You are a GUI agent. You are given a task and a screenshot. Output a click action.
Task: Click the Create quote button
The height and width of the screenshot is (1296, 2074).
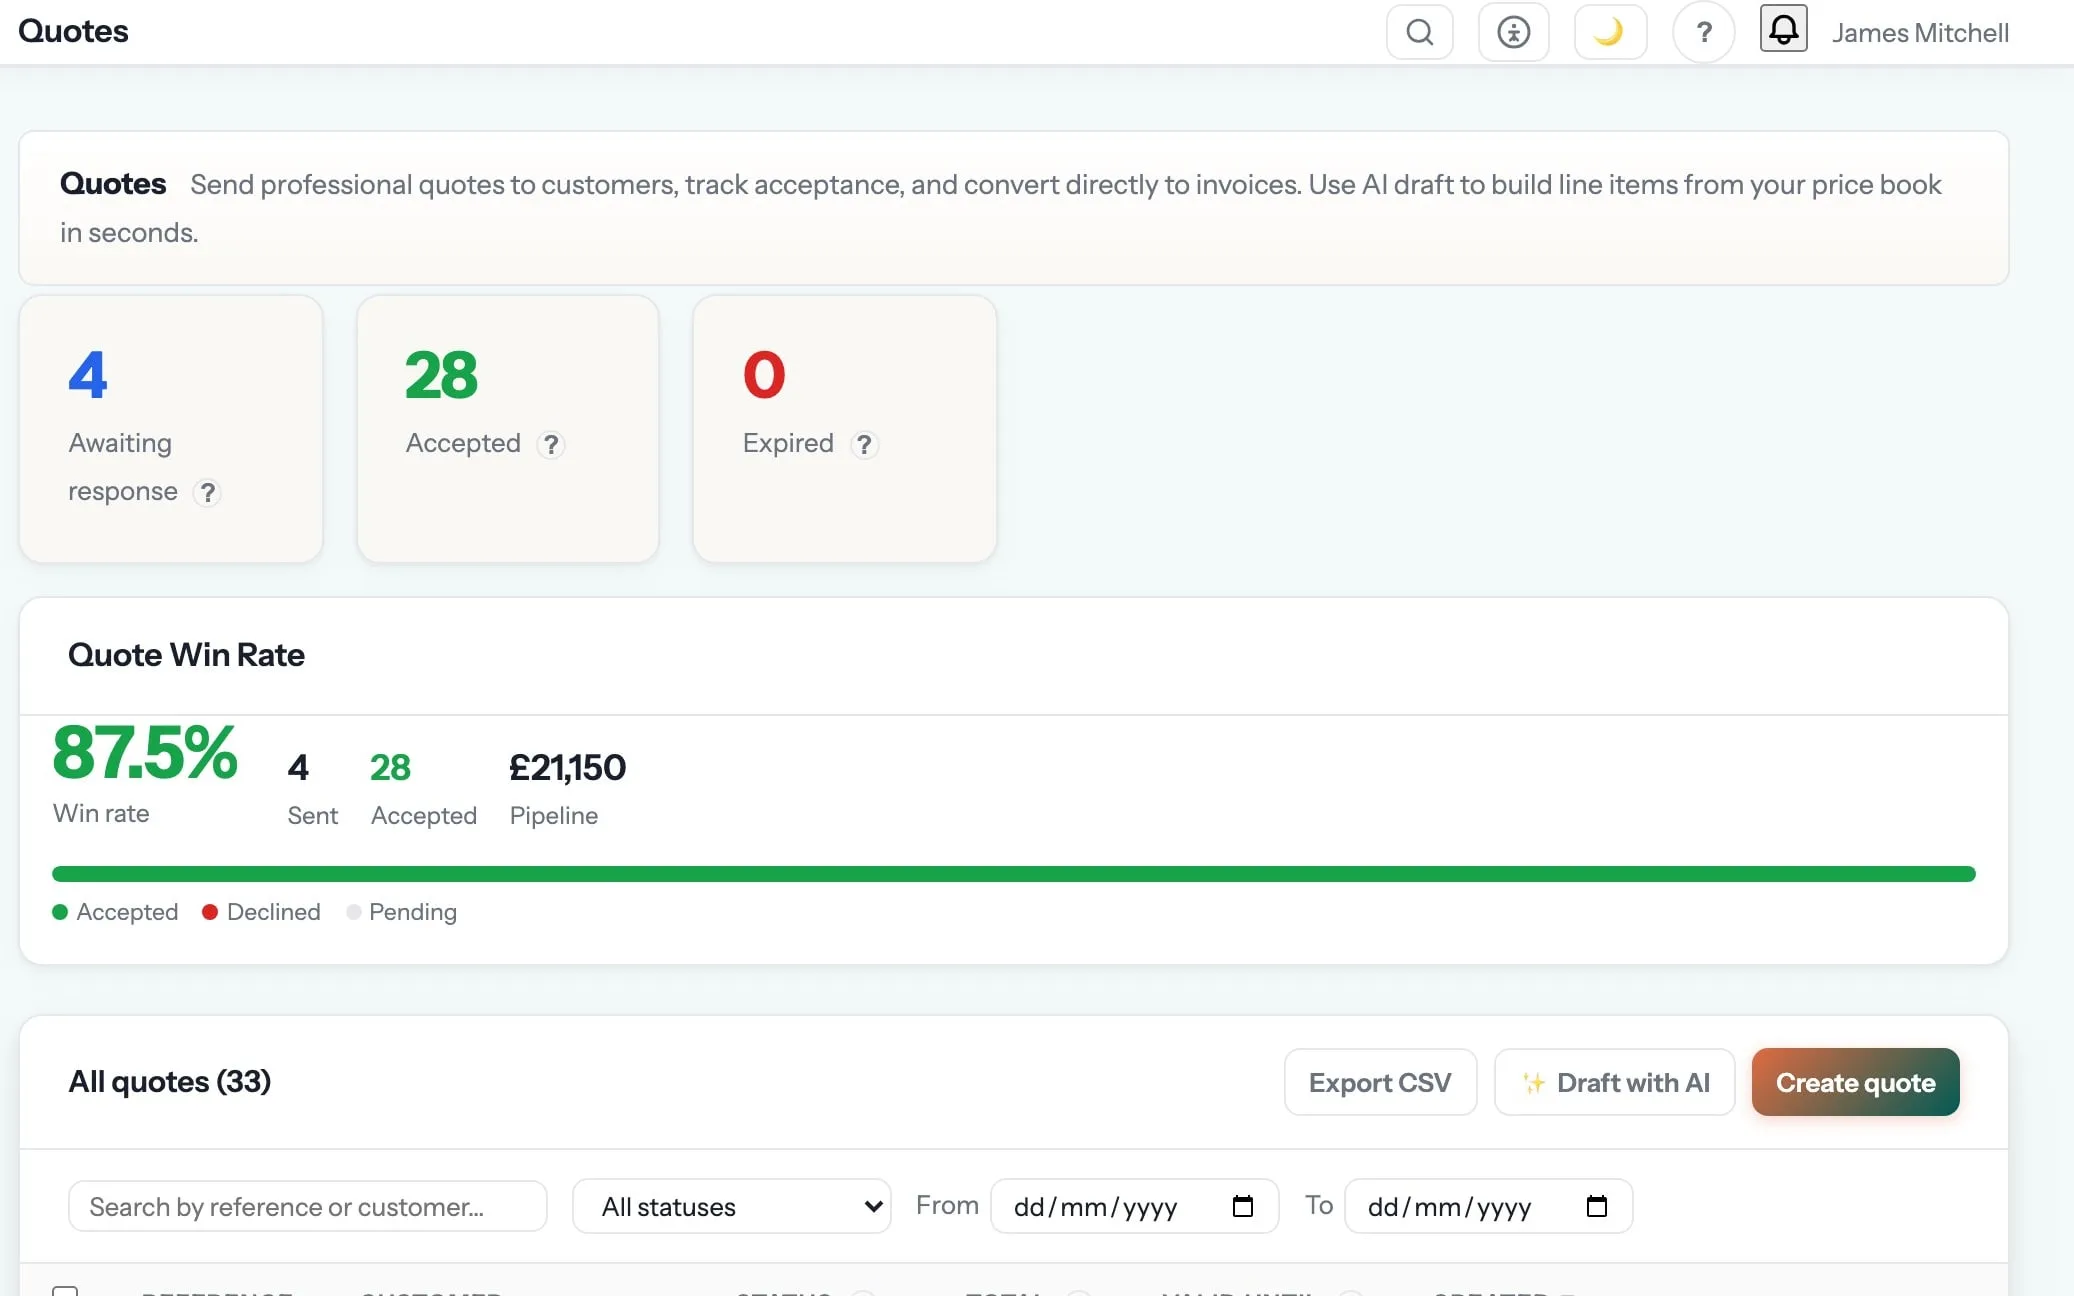tap(1855, 1082)
